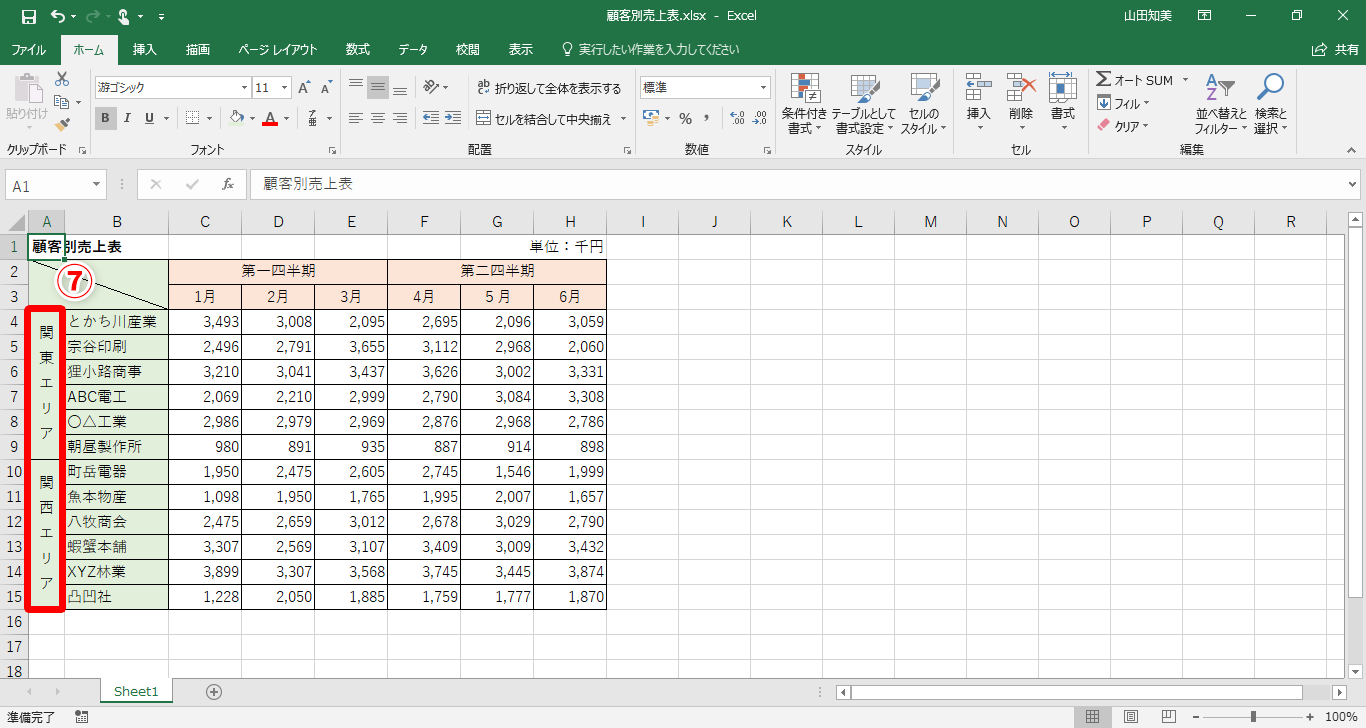Switch to the 表示 tab
The image size is (1366, 728).
coord(521,49)
